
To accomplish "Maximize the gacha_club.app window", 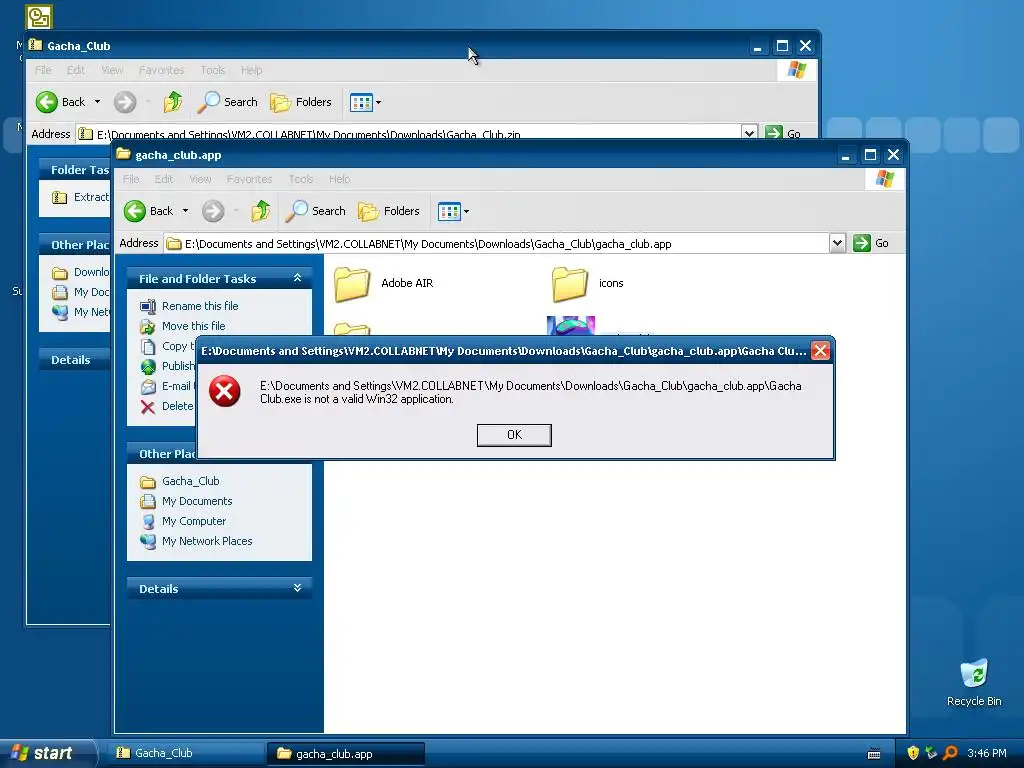I will click(x=870, y=155).
